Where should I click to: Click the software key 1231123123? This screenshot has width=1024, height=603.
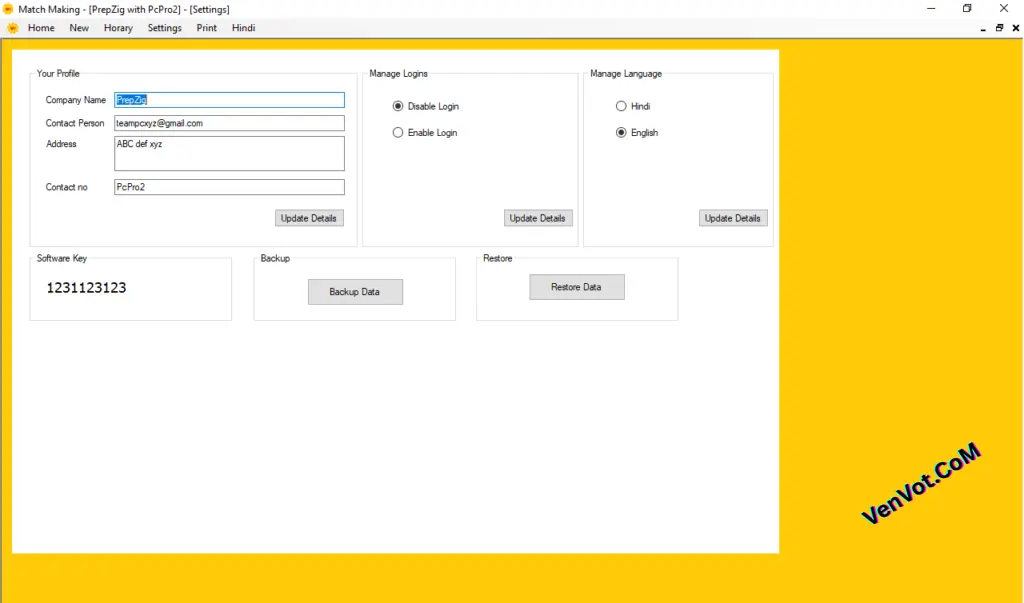(x=86, y=288)
